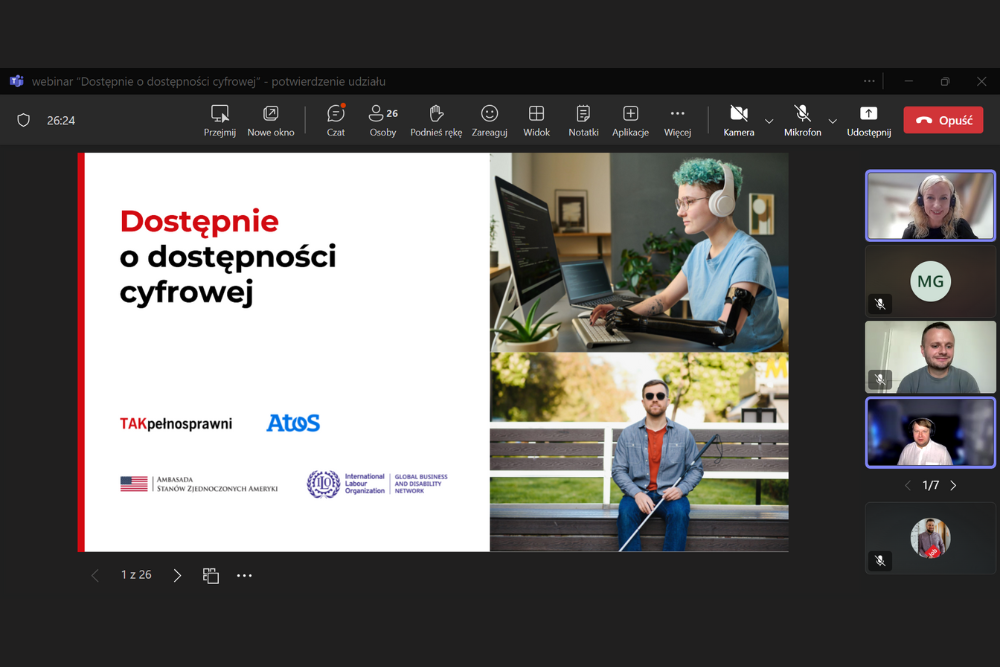This screenshot has height=667, width=1000.
Task: Show previous page of participants
Action: [908, 485]
